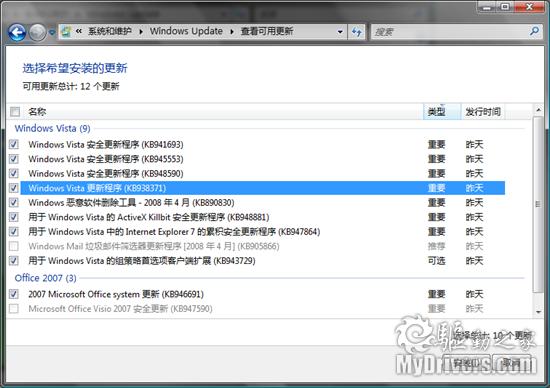
Task: Uncheck the malicious software tool KB890830
Action: [x=14, y=202]
